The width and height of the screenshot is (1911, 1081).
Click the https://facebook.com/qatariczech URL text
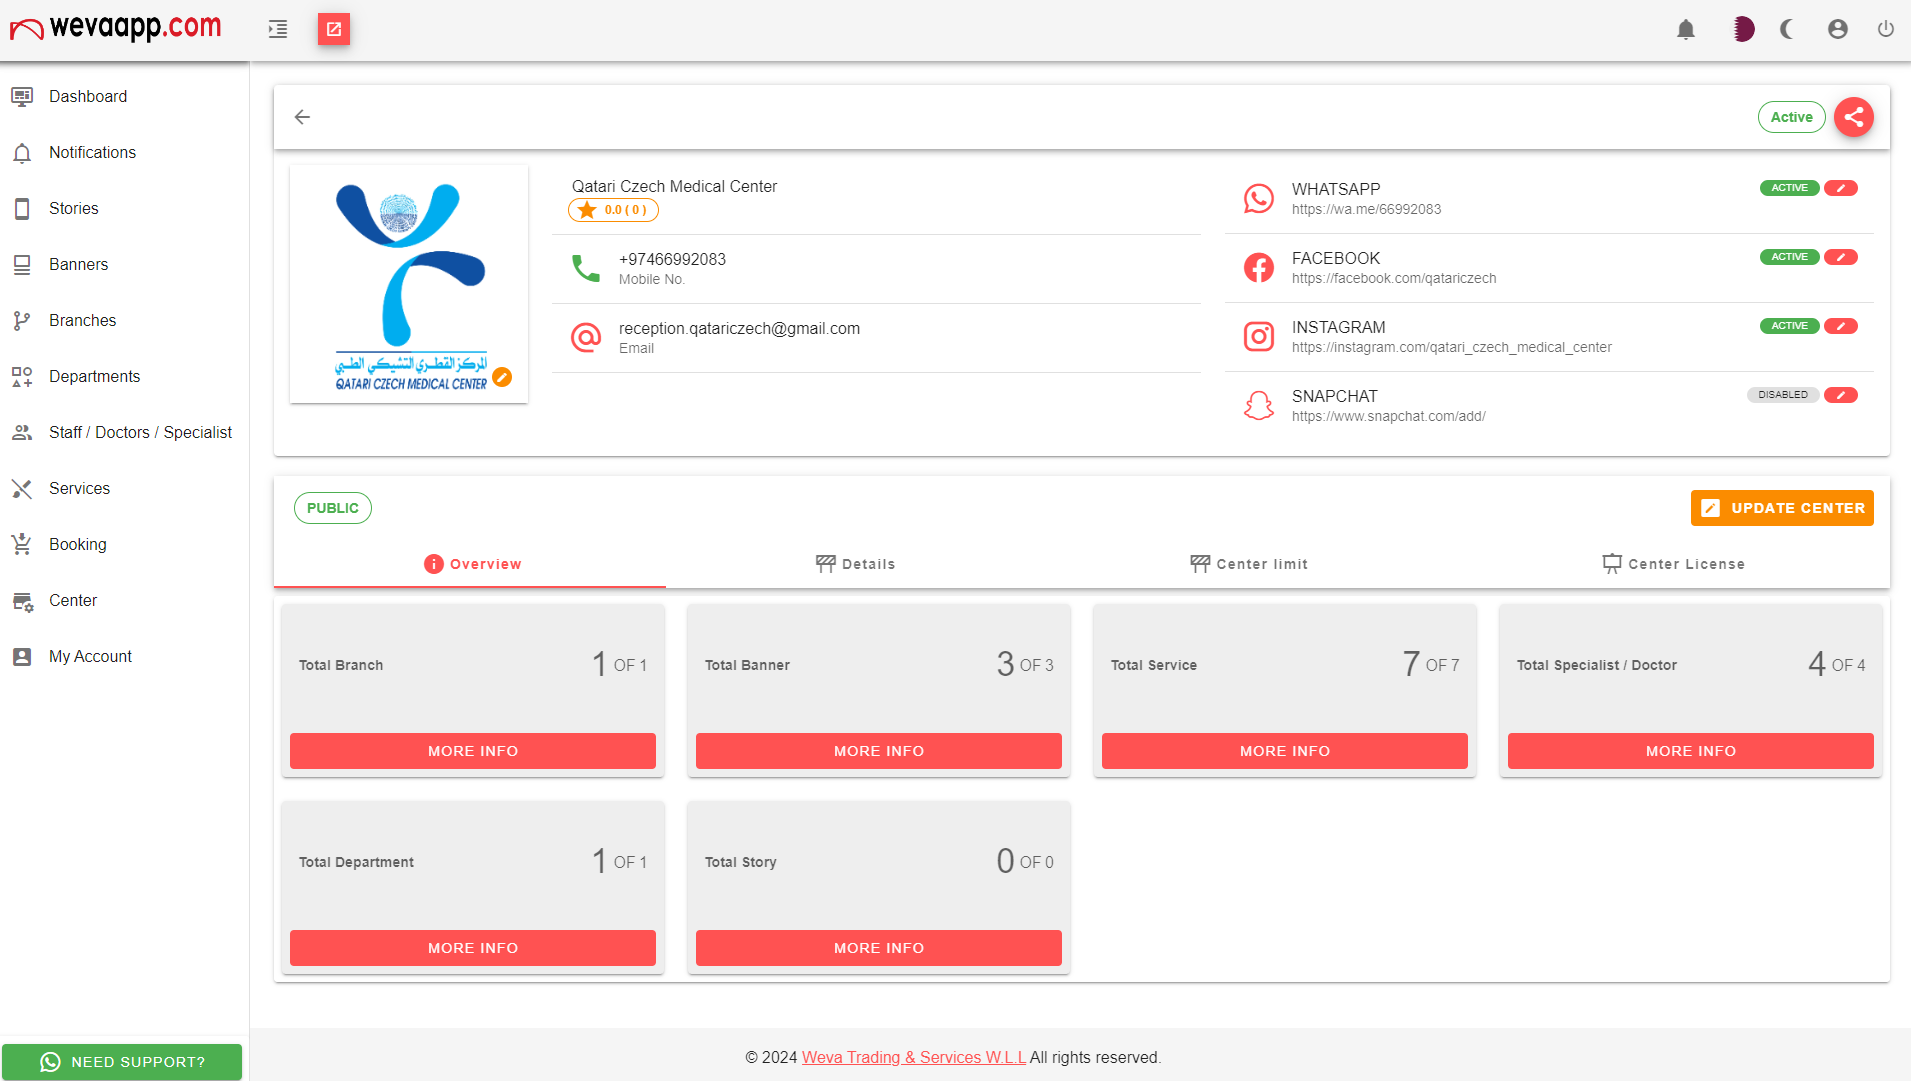(1394, 278)
